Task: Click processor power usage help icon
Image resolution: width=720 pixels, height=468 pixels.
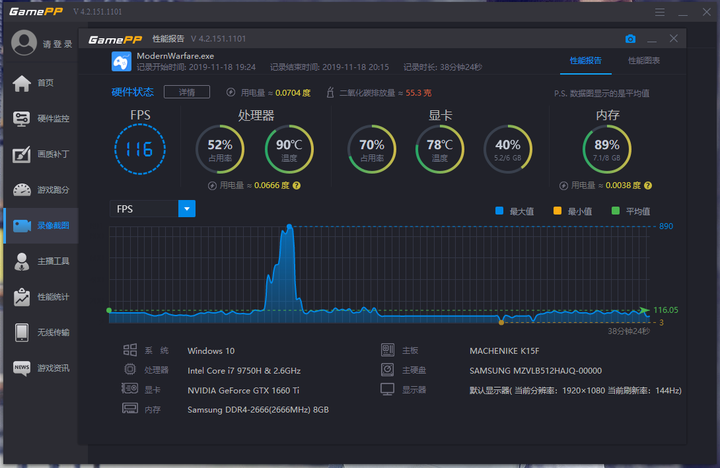Action: click(297, 186)
